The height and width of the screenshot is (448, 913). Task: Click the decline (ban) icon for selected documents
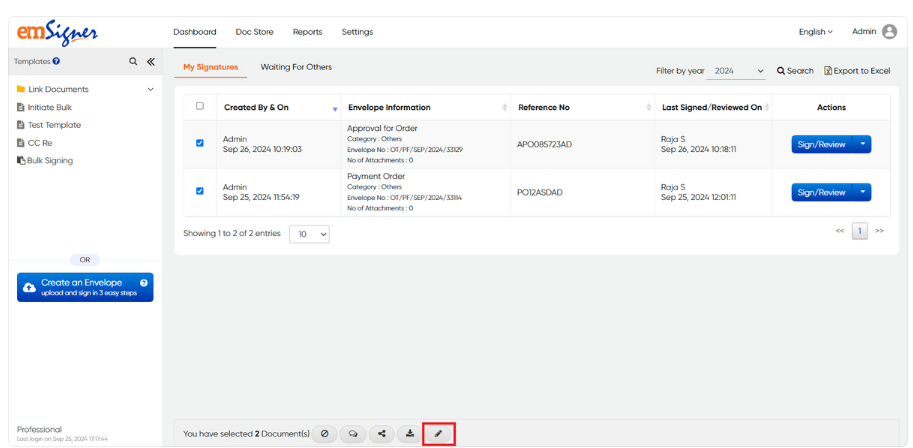324,433
